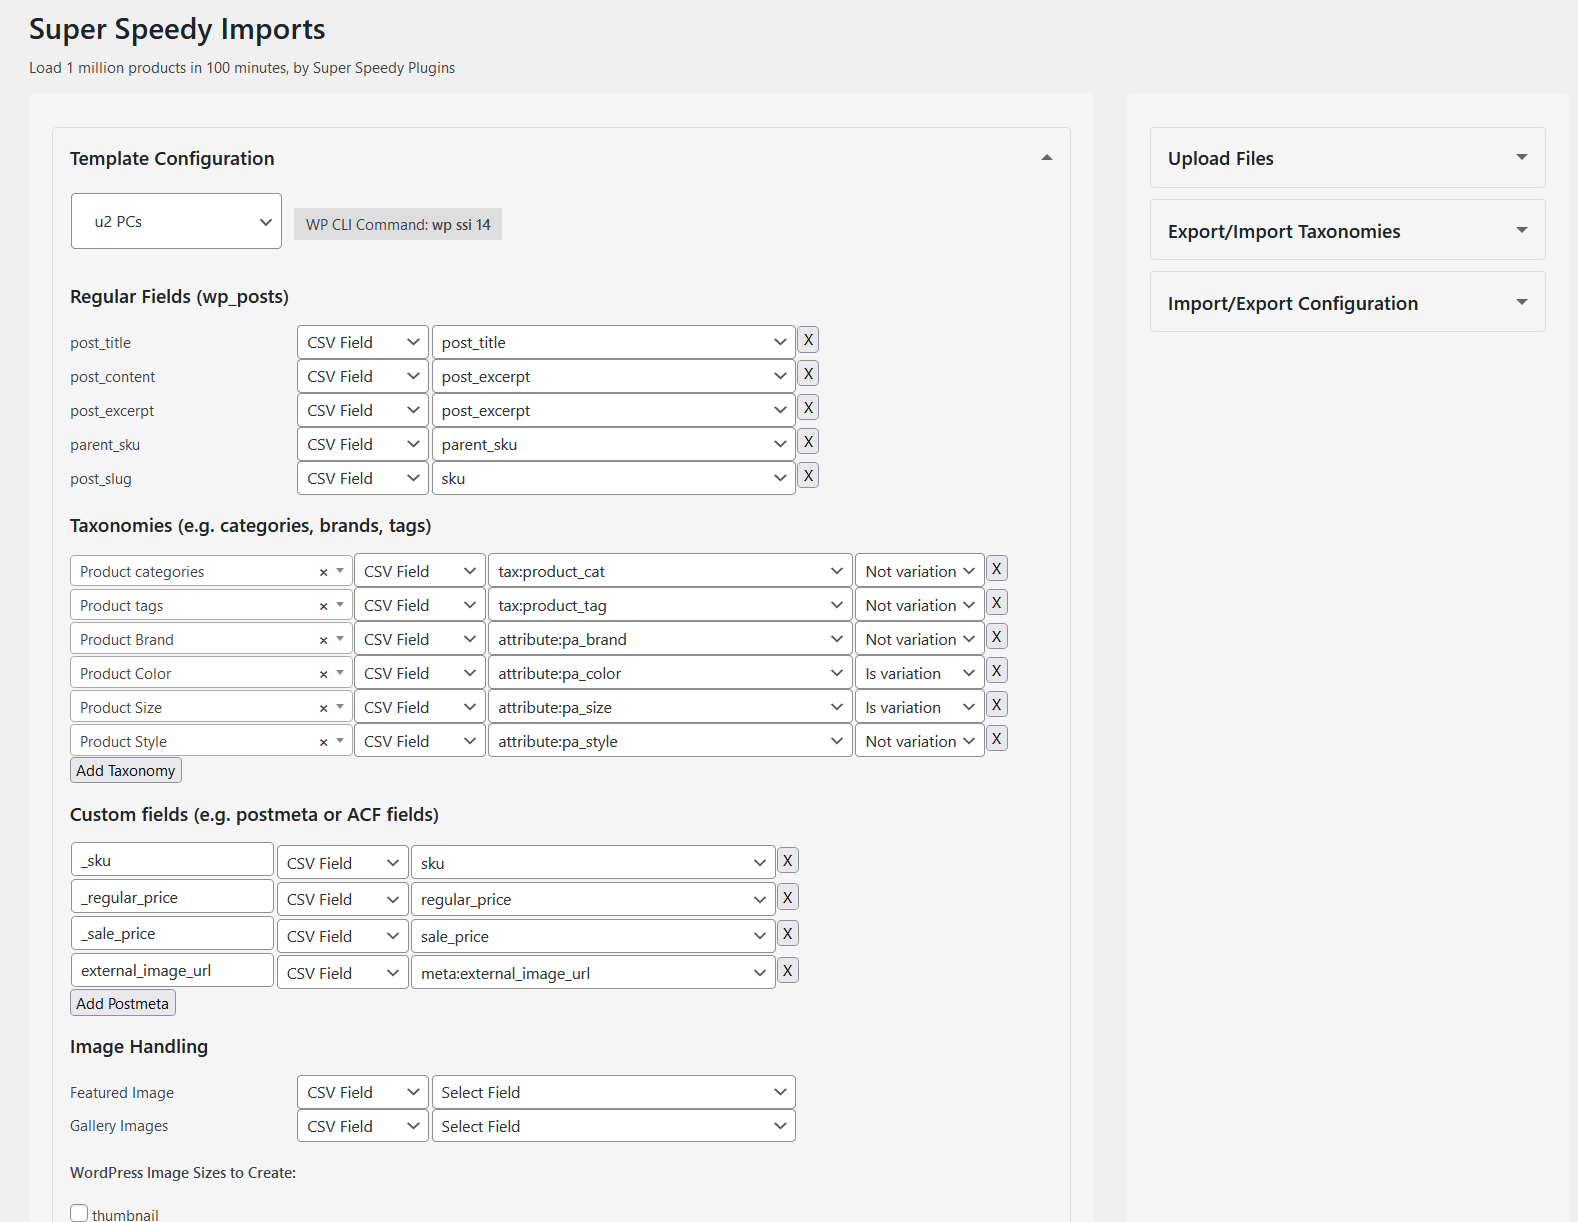The width and height of the screenshot is (1578, 1222).
Task: Click the Upload Files panel title
Action: [1220, 158]
